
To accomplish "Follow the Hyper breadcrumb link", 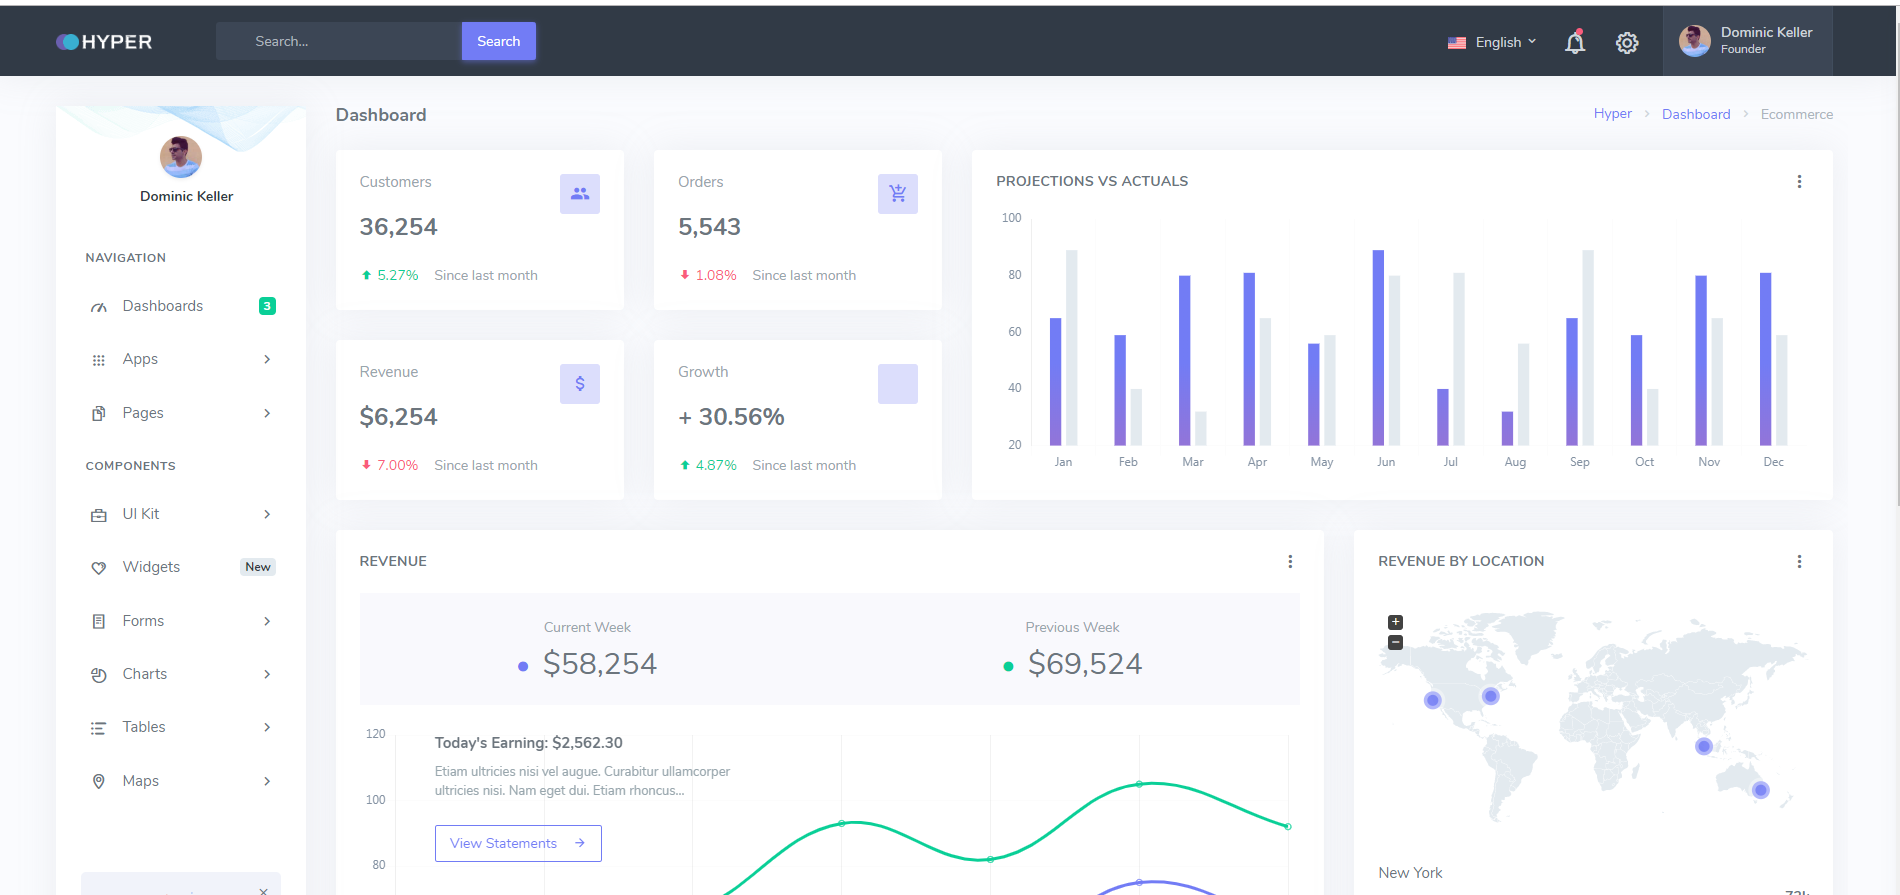I will 1612,114.
